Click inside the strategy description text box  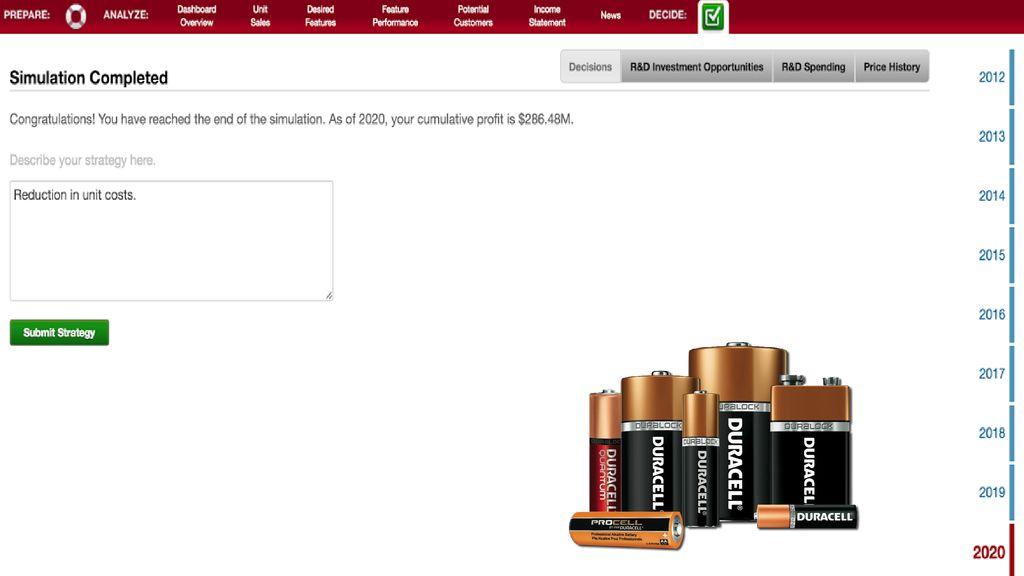pos(171,241)
